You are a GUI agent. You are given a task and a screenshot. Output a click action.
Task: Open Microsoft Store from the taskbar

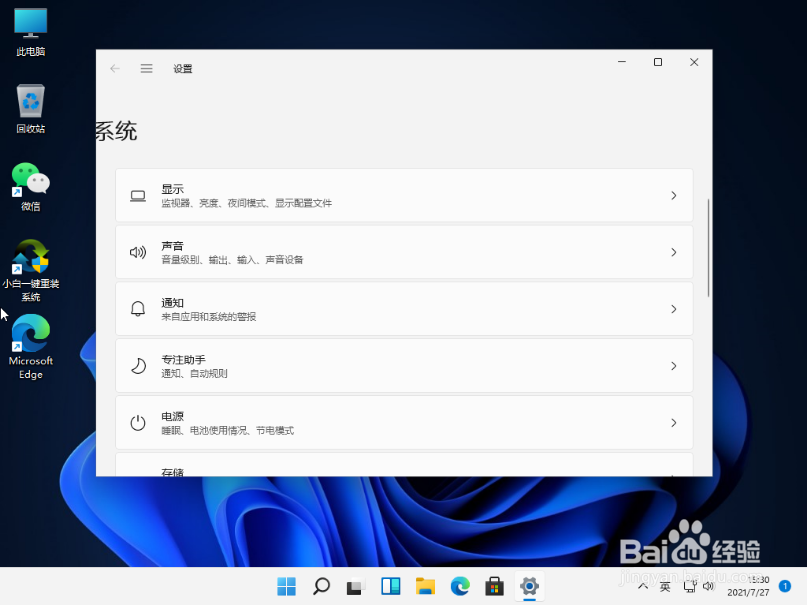point(495,586)
